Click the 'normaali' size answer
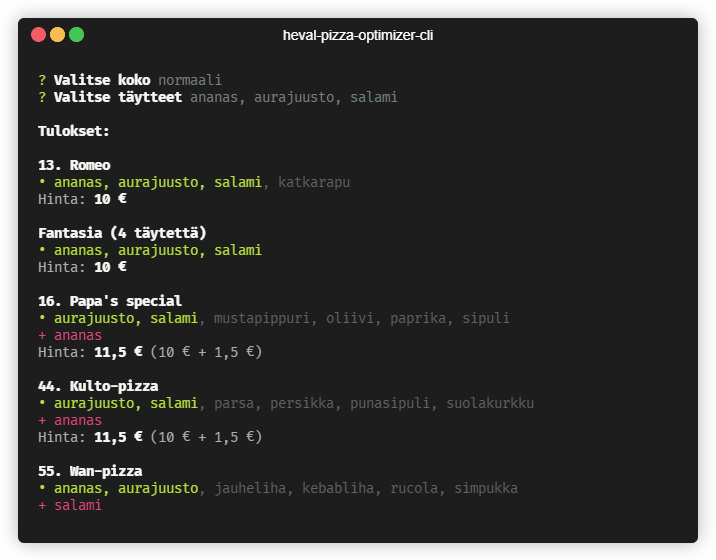The image size is (716, 560). click(x=190, y=80)
